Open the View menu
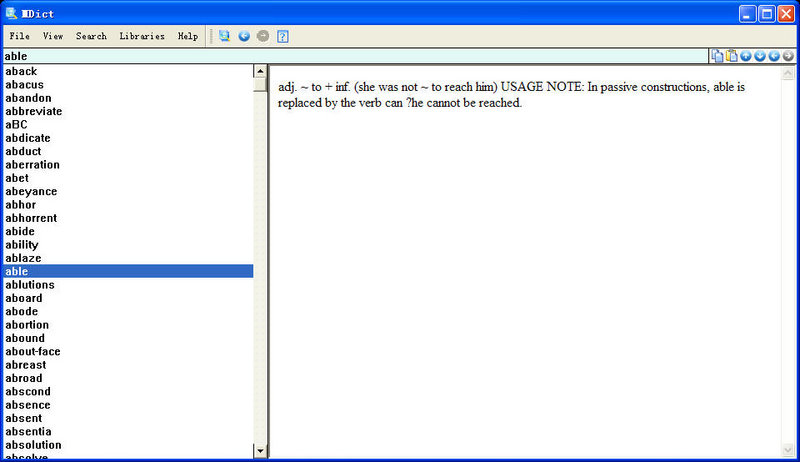This screenshot has width=800, height=462. [53, 36]
